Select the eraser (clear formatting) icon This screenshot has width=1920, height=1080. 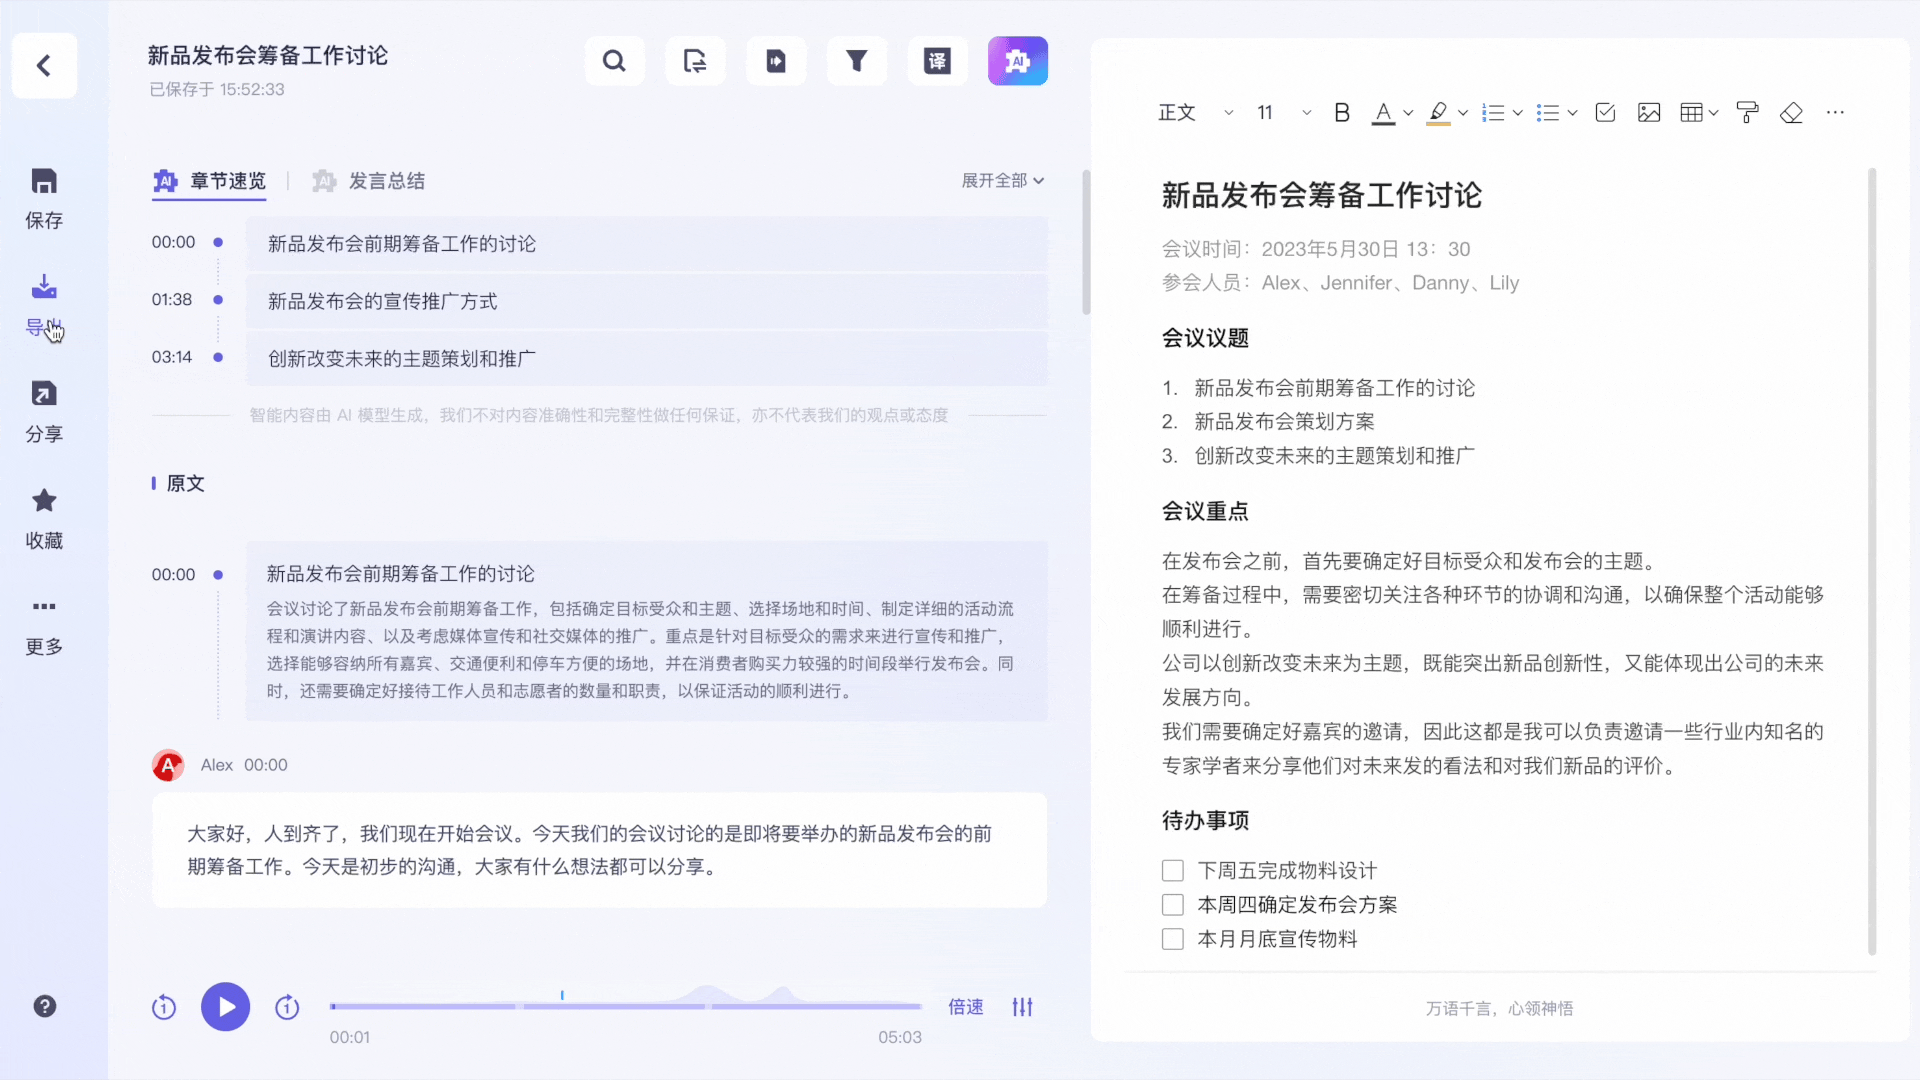(1791, 113)
